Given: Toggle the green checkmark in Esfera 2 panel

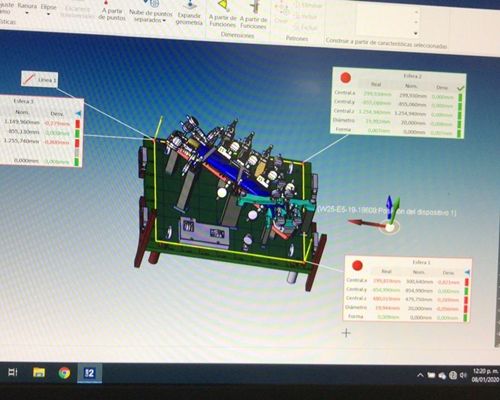Looking at the screenshot, I should pyautogui.click(x=461, y=88).
